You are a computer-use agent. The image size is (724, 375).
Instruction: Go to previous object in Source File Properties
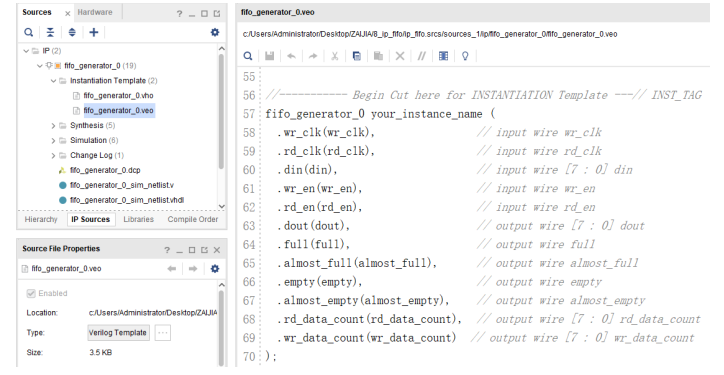tap(172, 269)
